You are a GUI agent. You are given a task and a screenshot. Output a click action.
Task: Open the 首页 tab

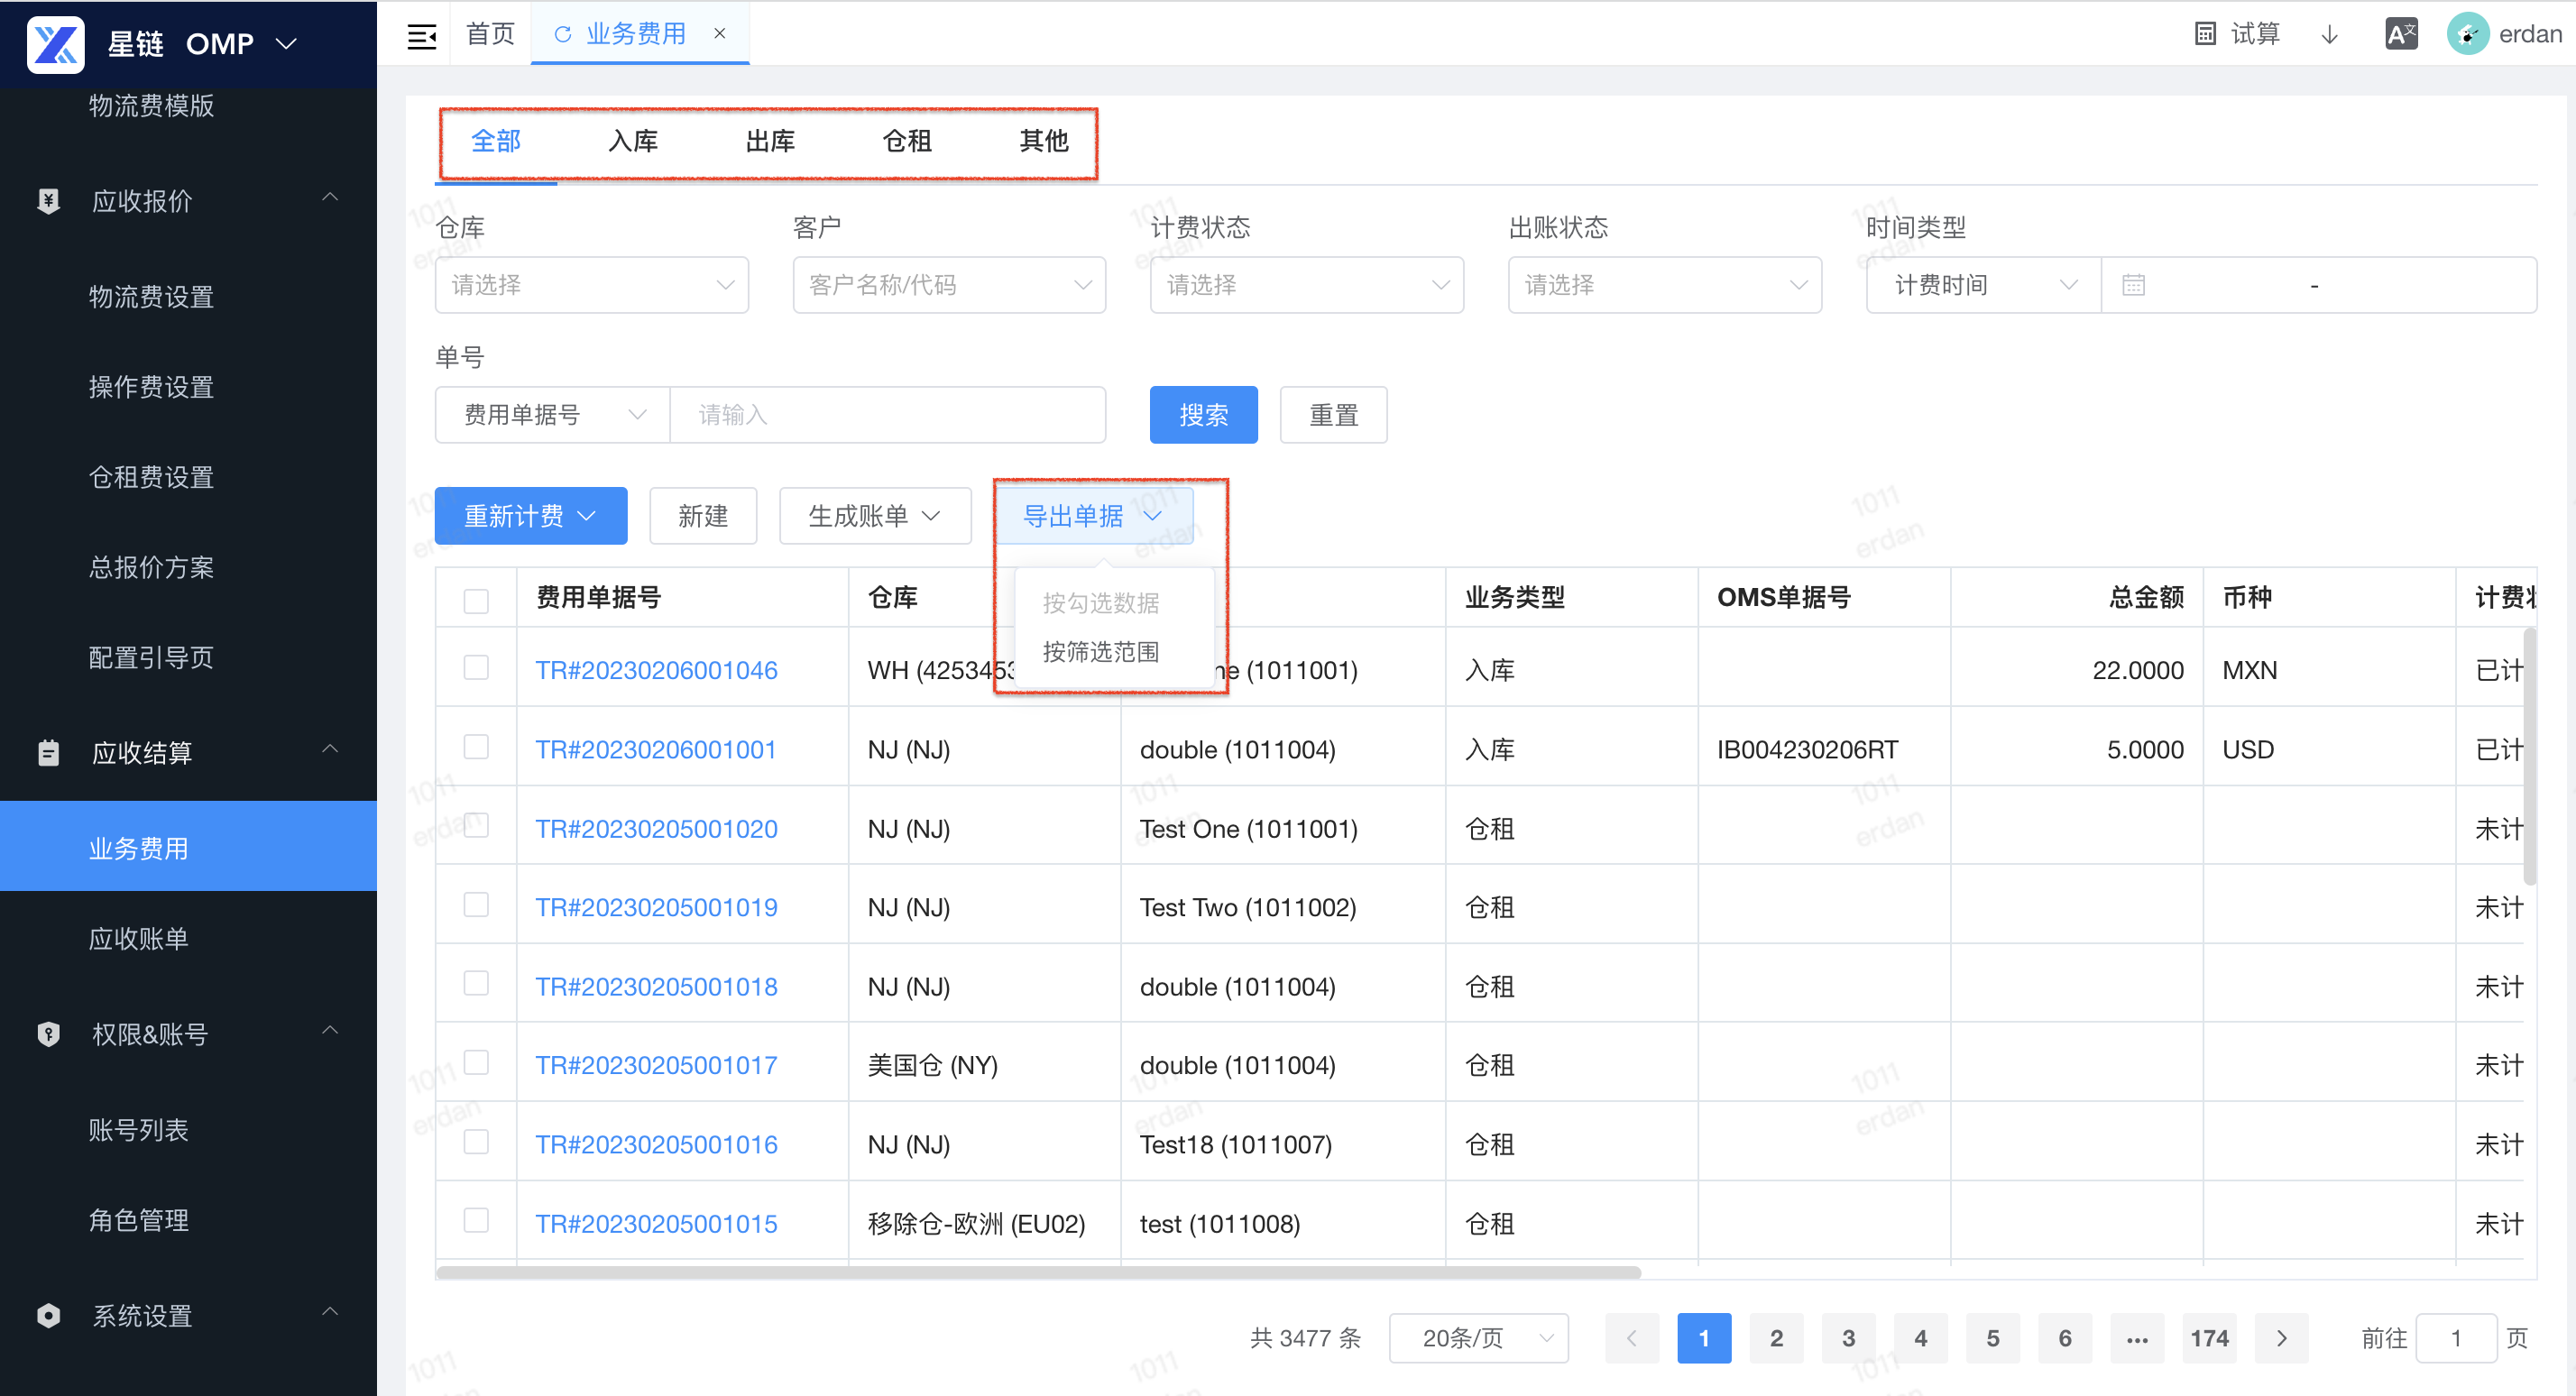490,34
